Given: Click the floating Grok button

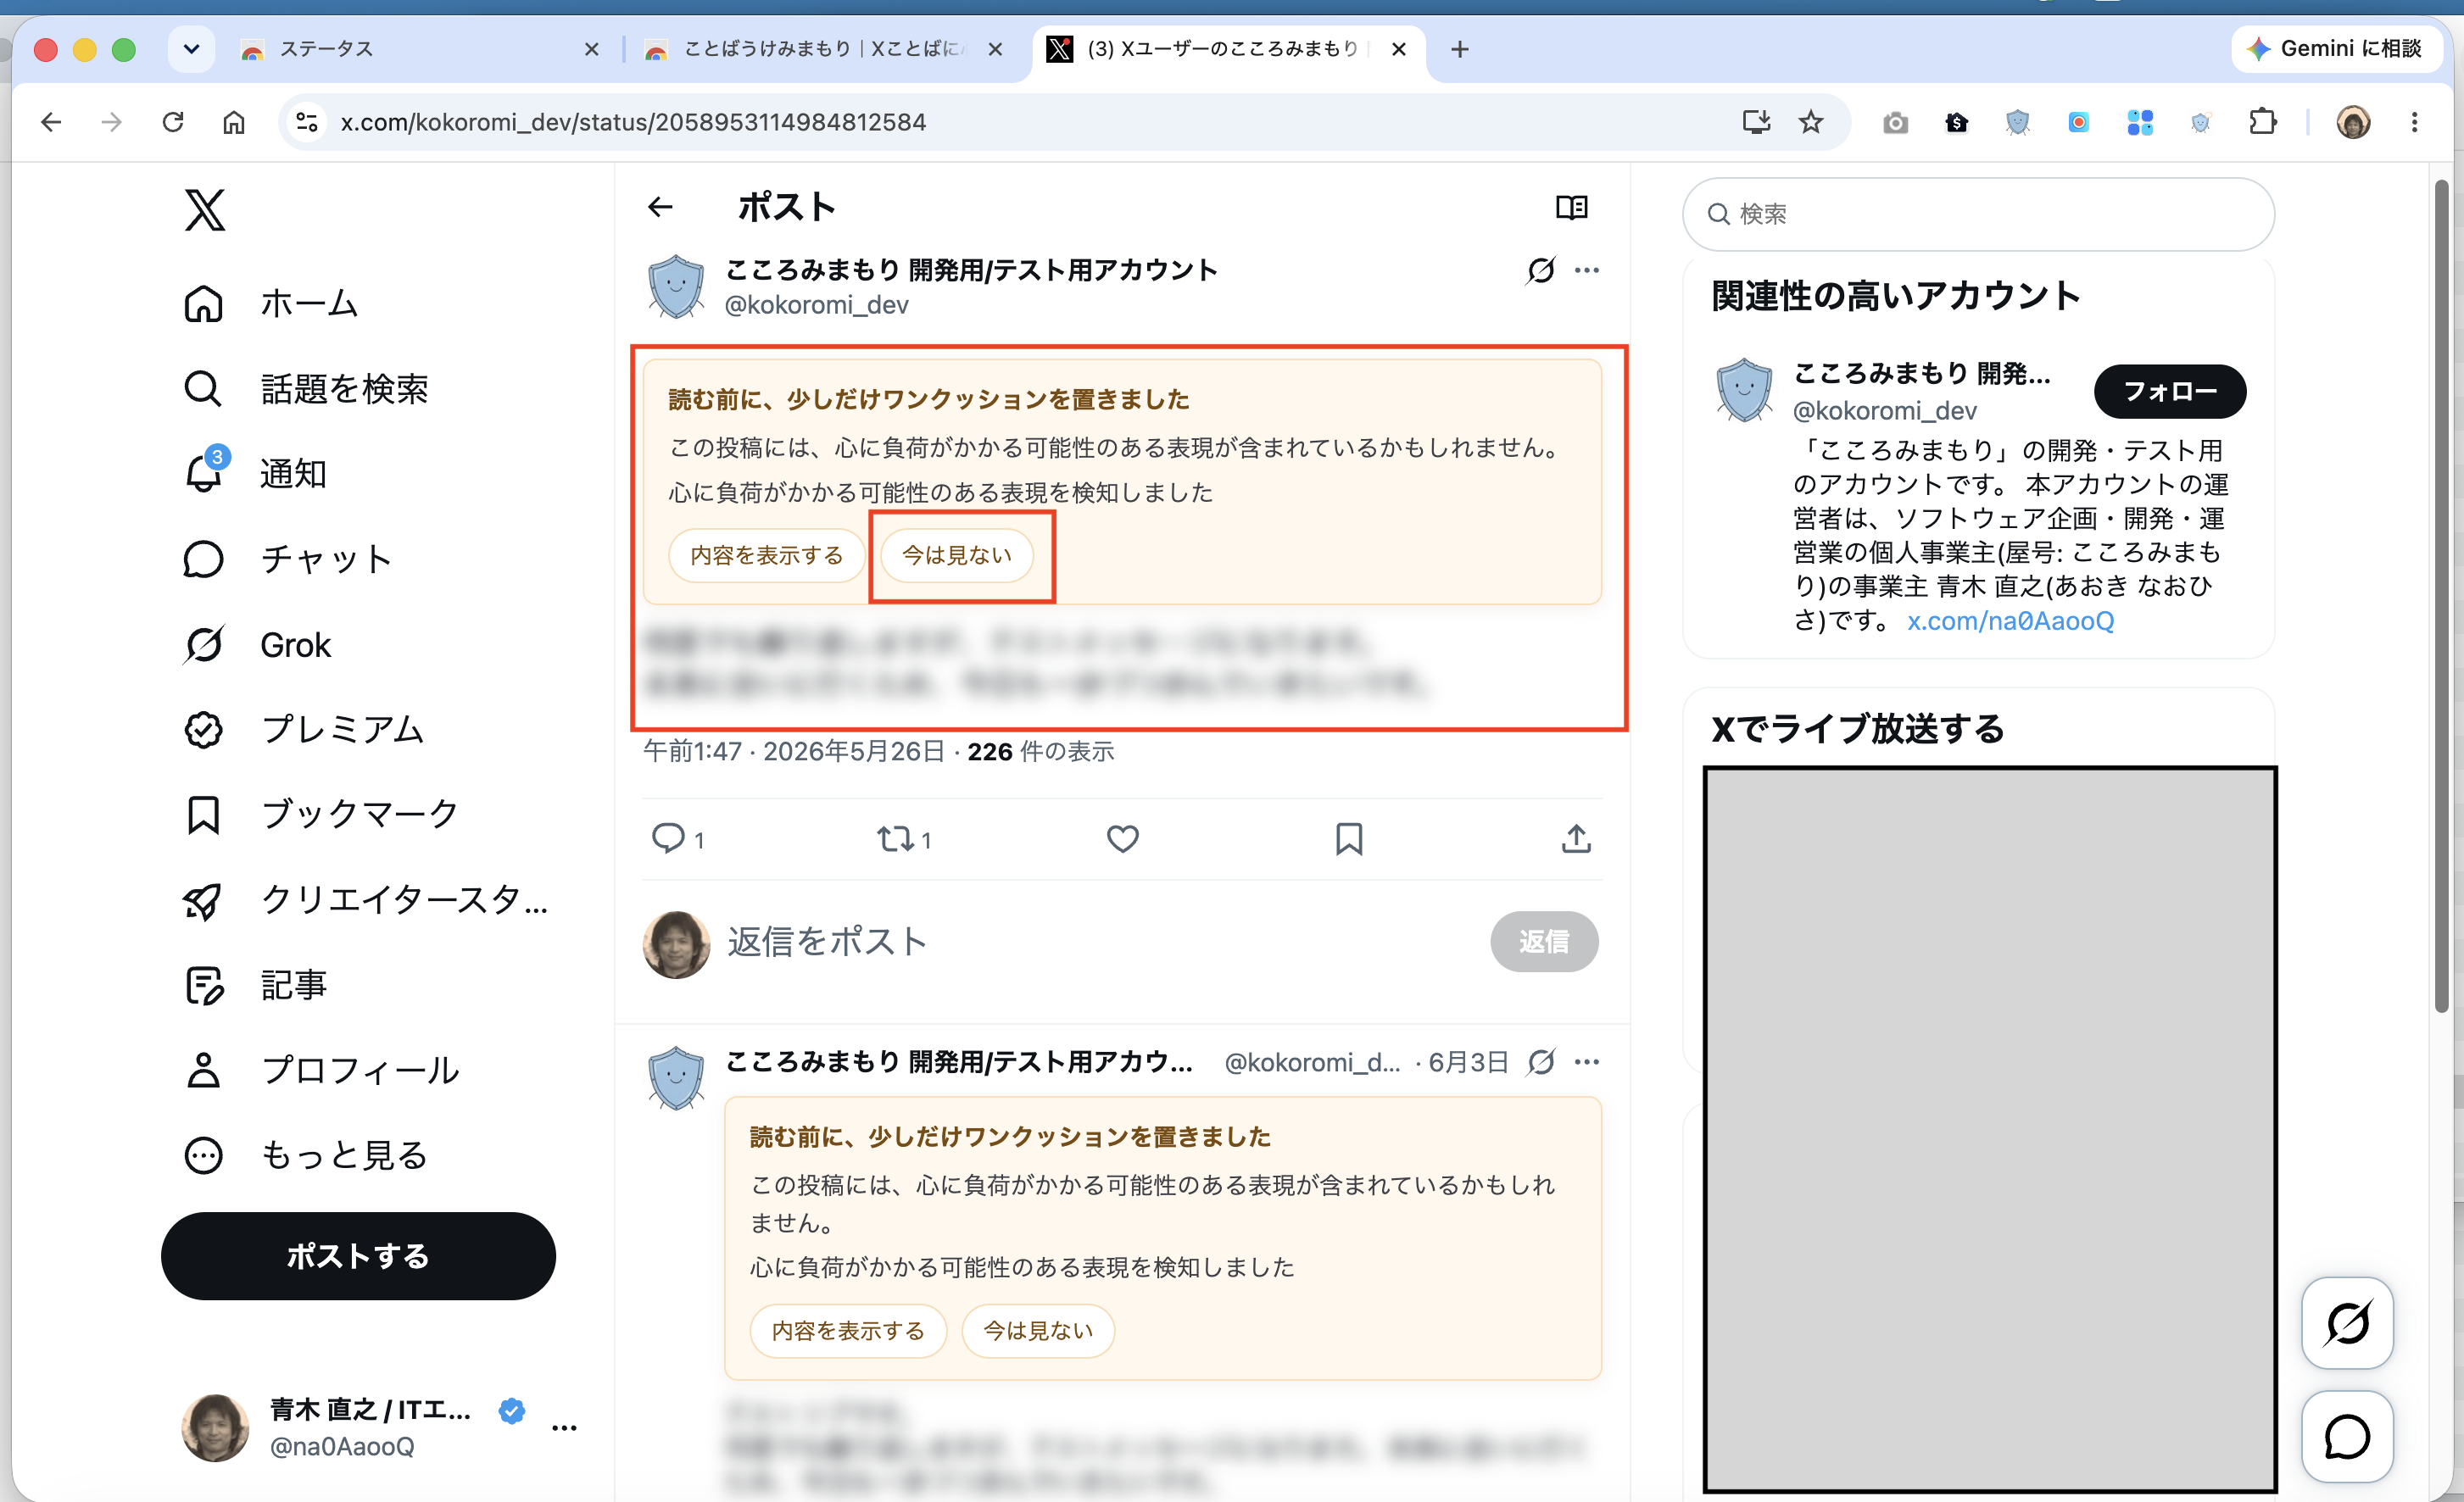Looking at the screenshot, I should 2347,1323.
